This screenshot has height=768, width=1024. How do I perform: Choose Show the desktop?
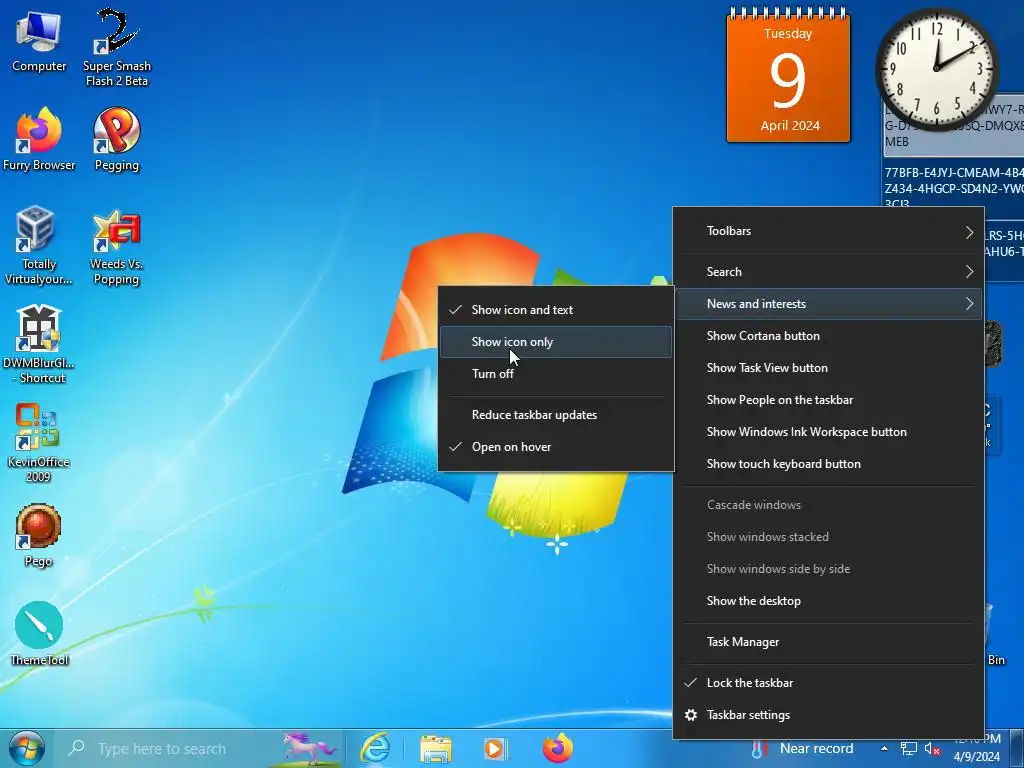point(829,601)
